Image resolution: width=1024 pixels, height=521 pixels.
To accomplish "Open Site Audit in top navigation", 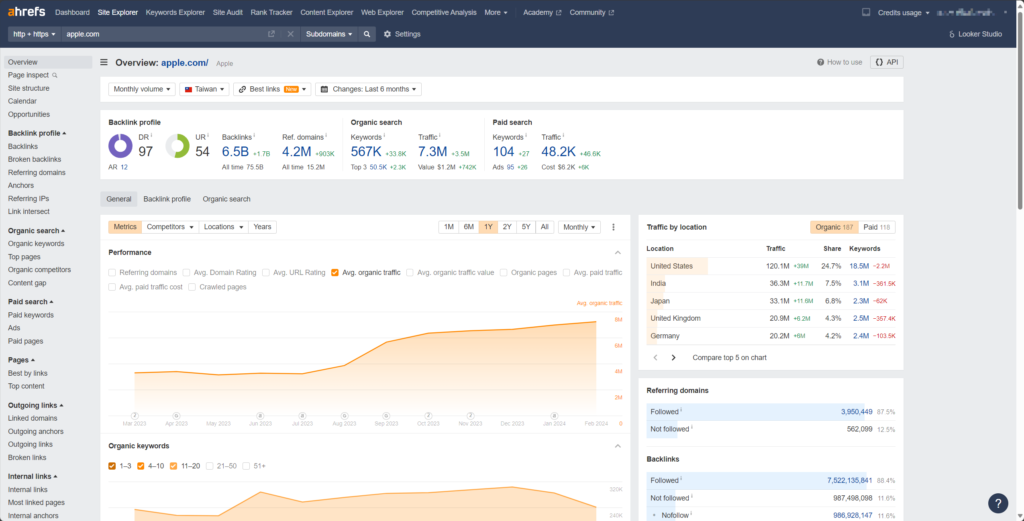I will pos(228,12).
